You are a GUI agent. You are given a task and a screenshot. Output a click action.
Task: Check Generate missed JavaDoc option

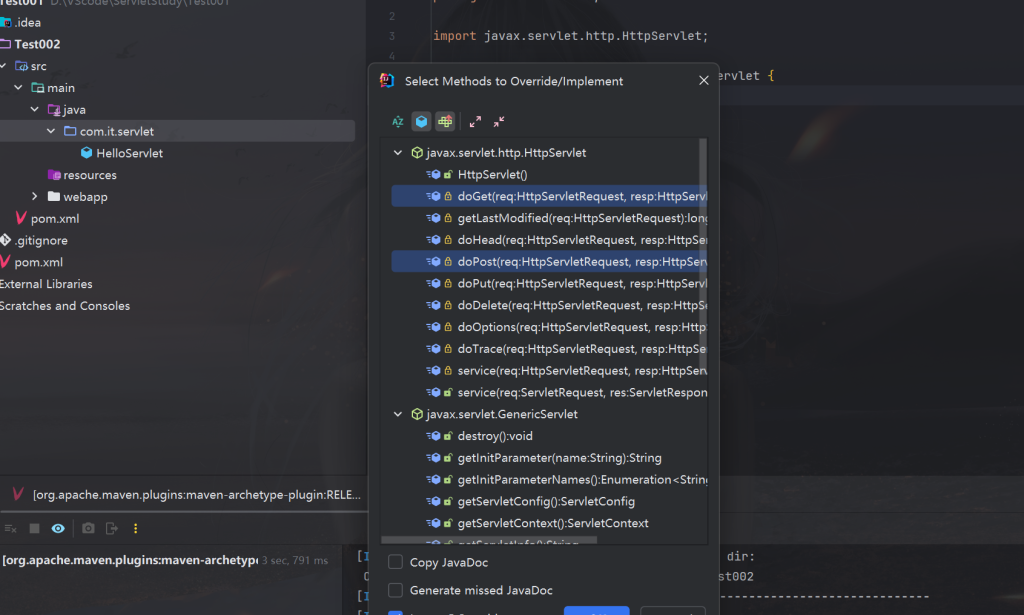point(396,590)
